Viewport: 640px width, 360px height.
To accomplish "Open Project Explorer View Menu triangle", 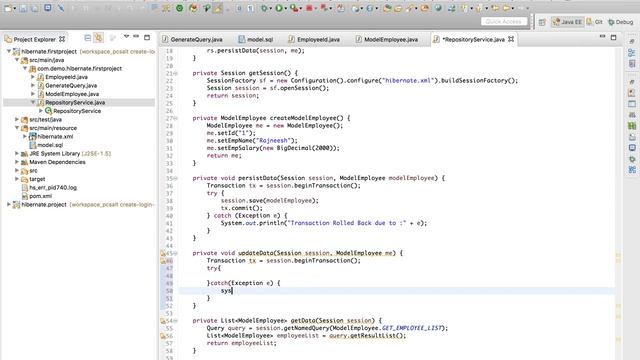I will 126,37.
